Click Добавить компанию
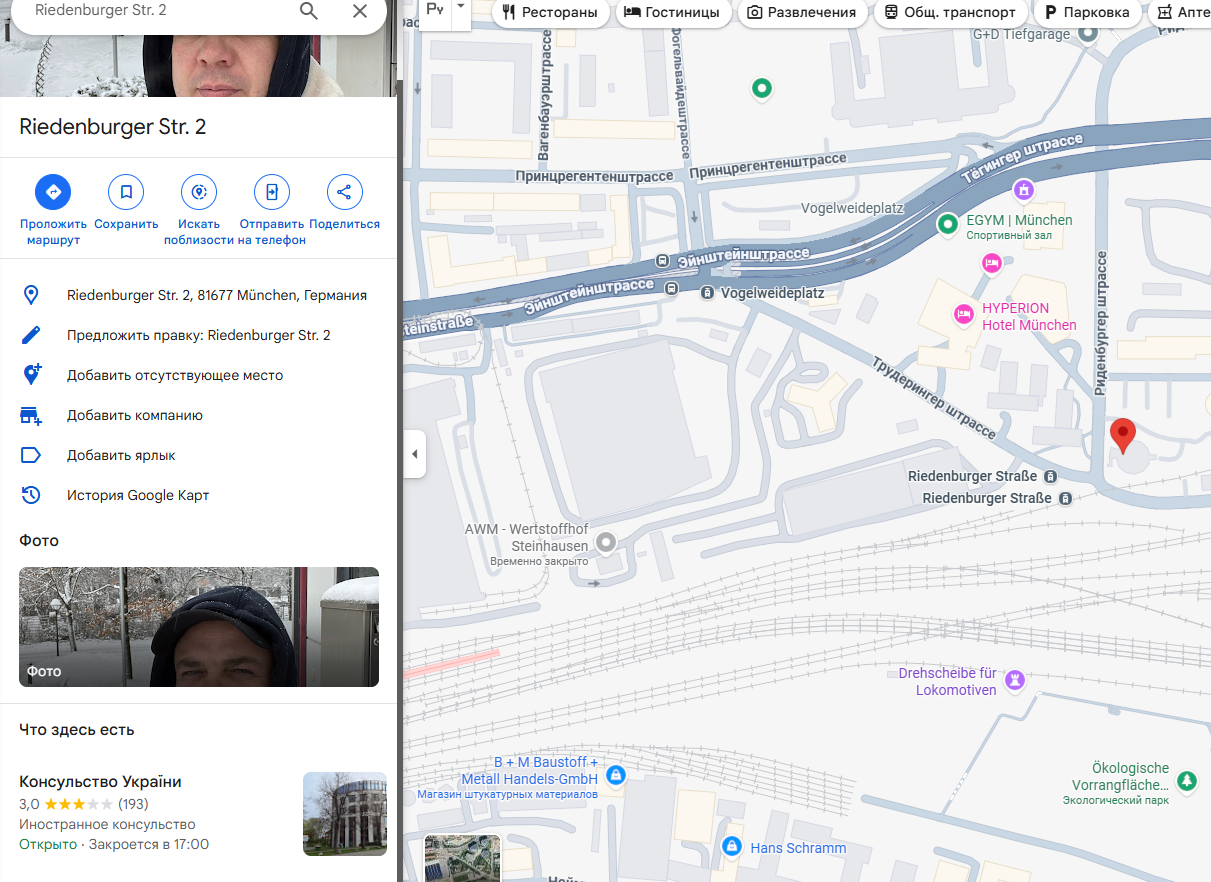This screenshot has height=882, width=1211. click(x=198, y=415)
